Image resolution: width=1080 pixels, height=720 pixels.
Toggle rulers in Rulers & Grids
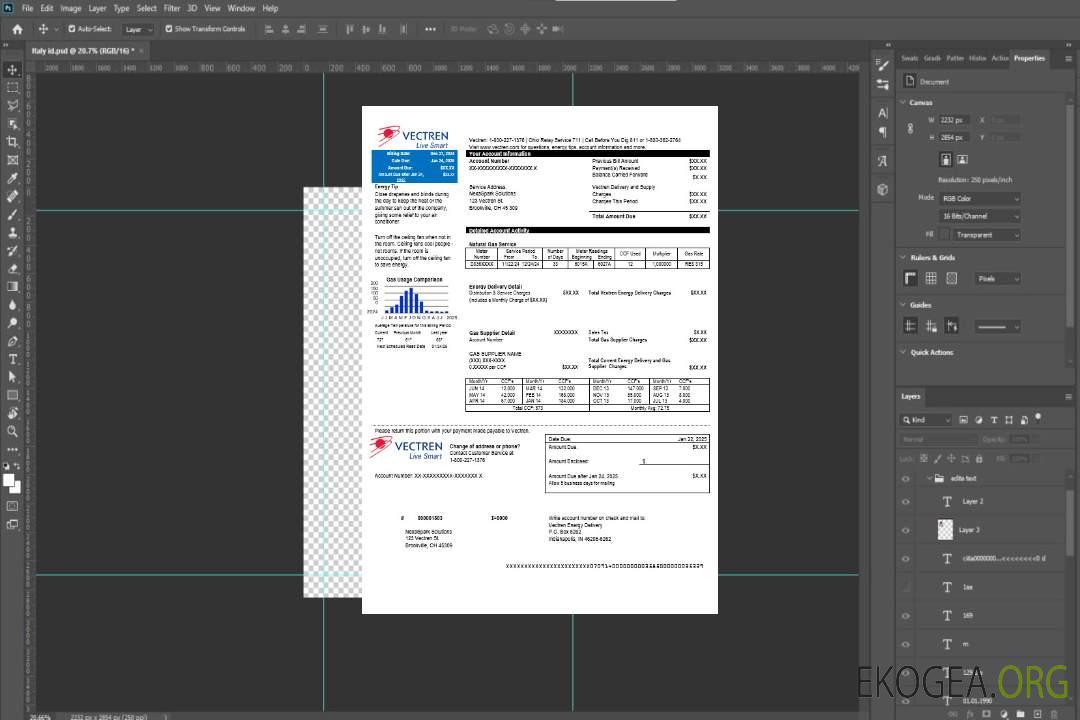[911, 278]
